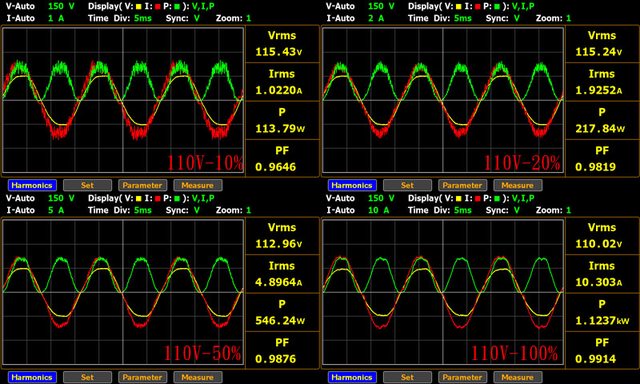Click the Irms 4.8964A measurement
This screenshot has width=640, height=384.
(x=282, y=274)
